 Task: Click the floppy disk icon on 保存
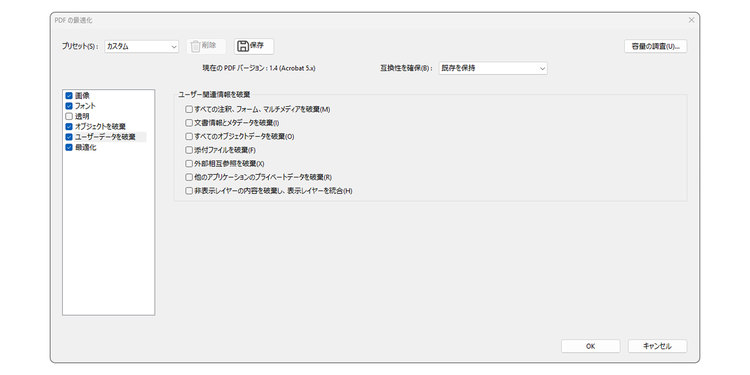tap(243, 46)
